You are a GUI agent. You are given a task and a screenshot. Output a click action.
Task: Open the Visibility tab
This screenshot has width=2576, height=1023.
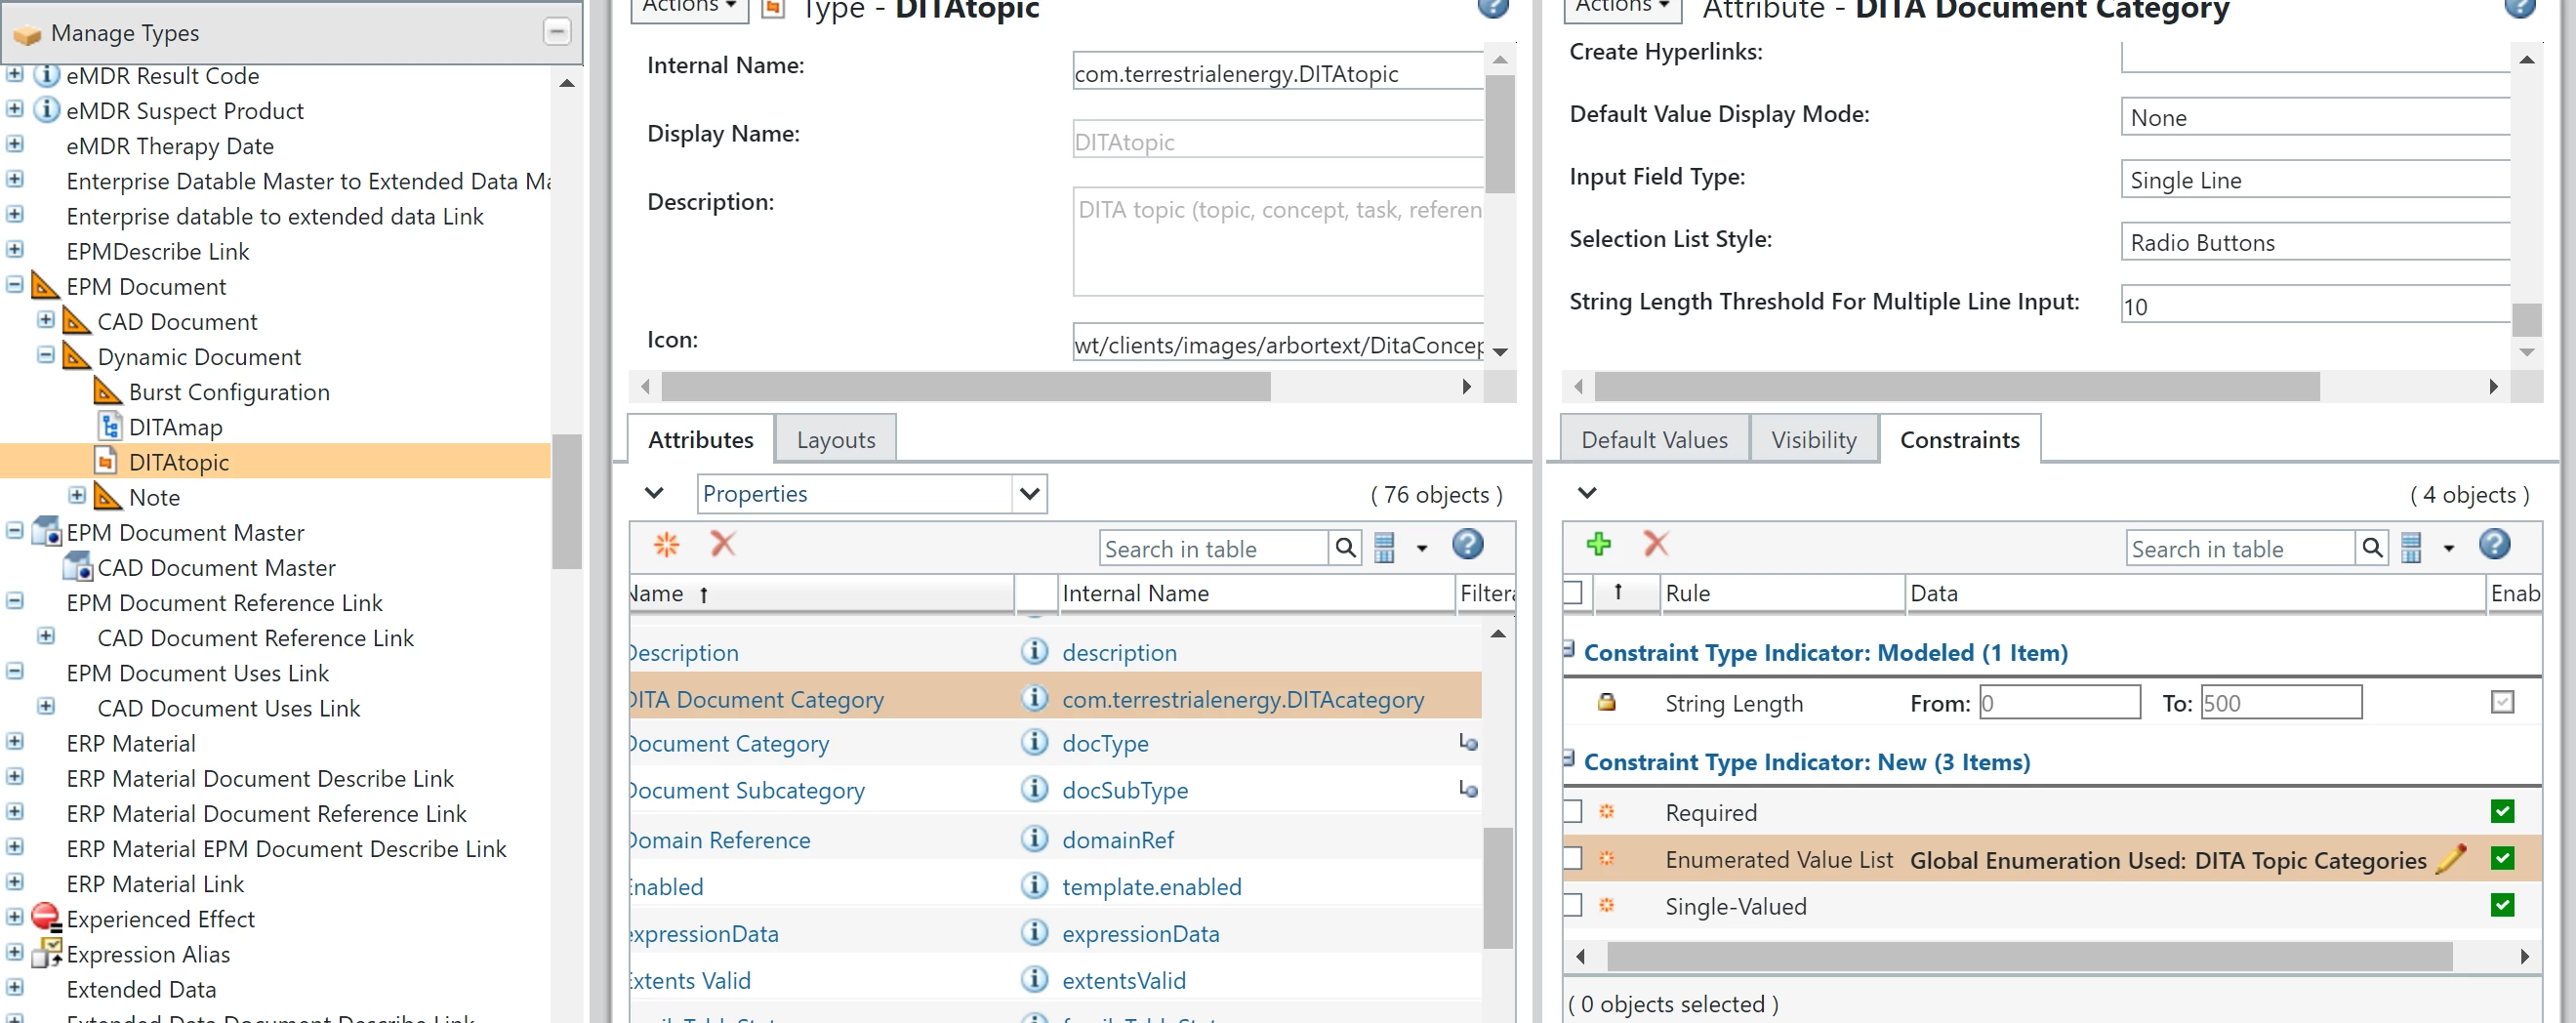click(1813, 439)
